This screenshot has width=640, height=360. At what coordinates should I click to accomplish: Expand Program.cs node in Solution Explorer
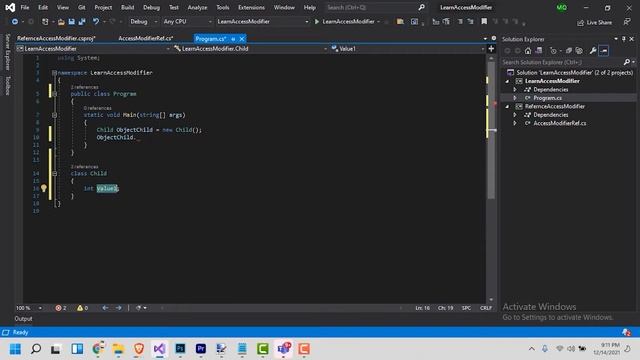click(515, 98)
